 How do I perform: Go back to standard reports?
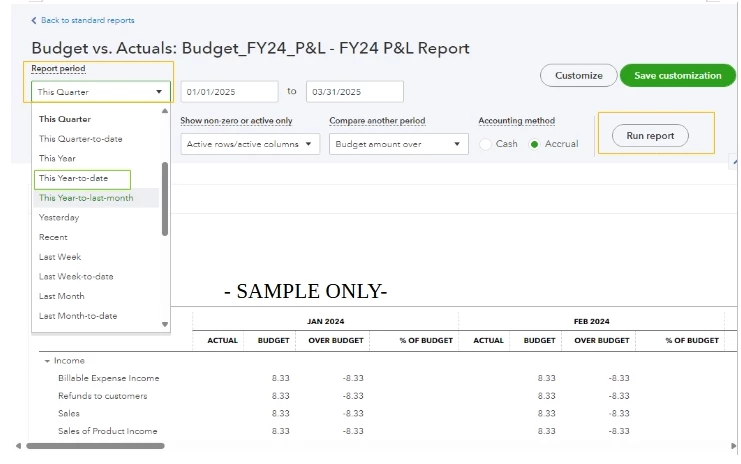click(x=87, y=20)
